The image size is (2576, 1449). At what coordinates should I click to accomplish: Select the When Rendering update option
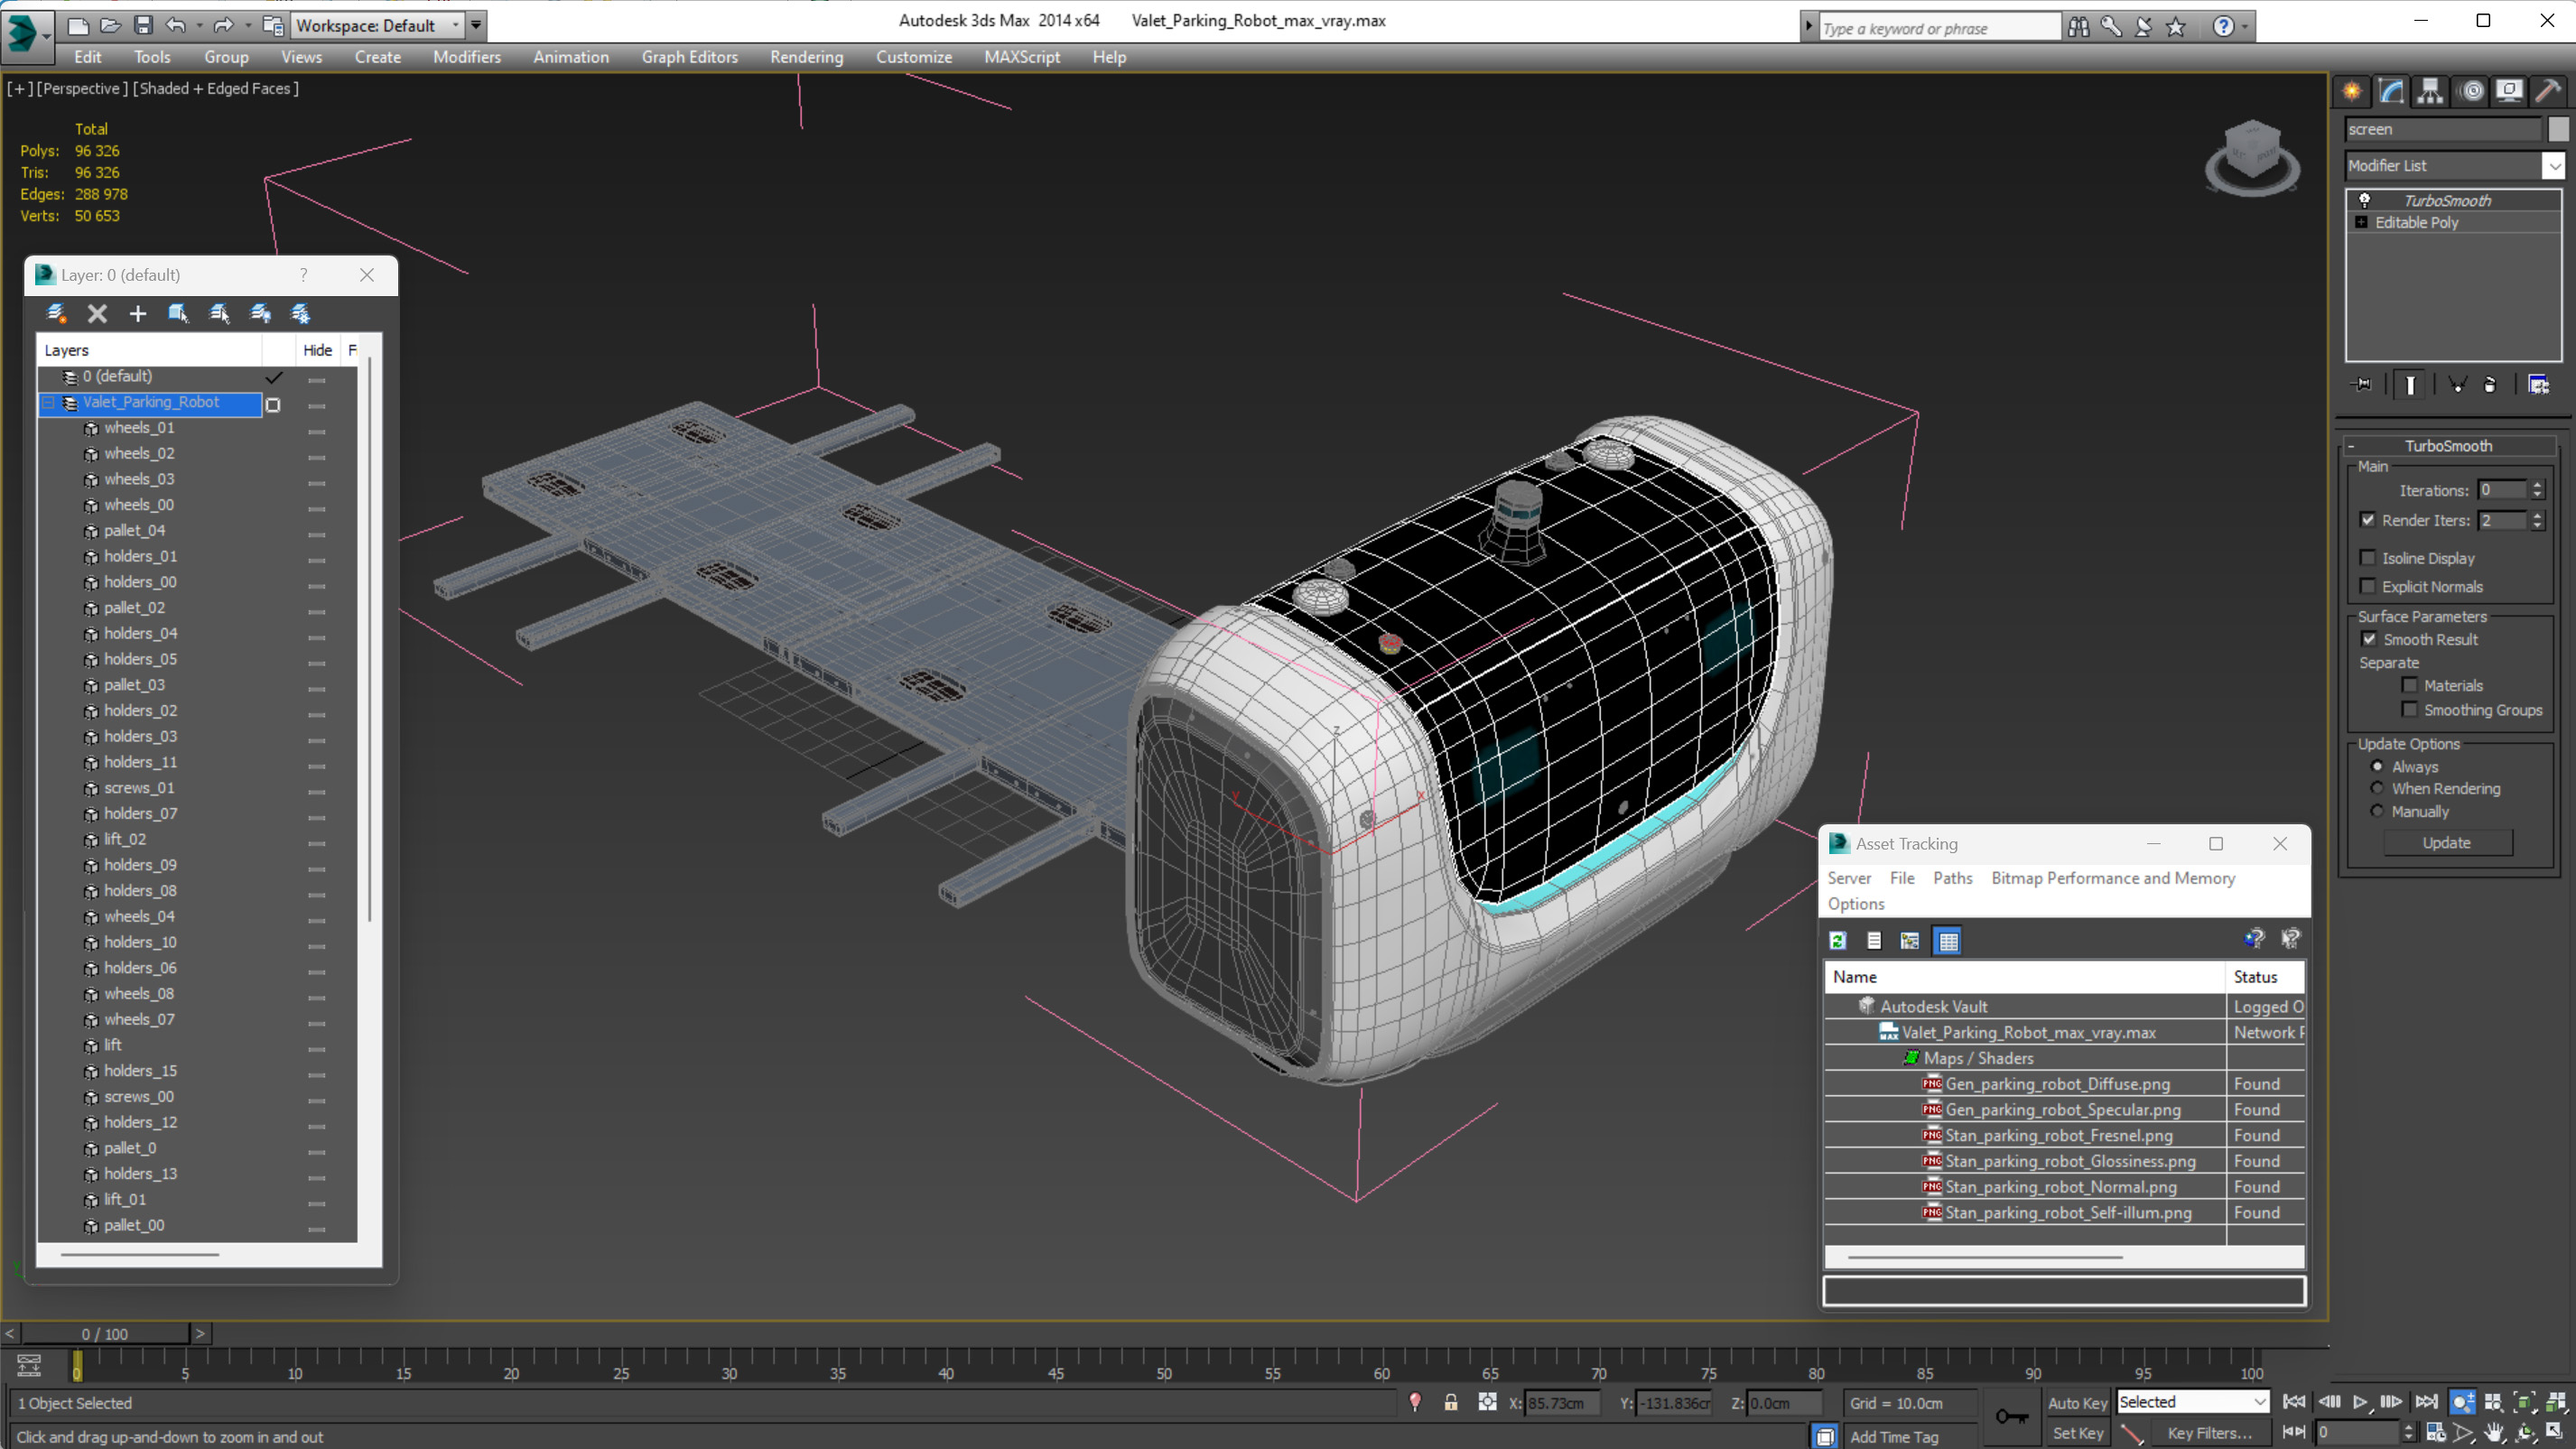(2377, 788)
